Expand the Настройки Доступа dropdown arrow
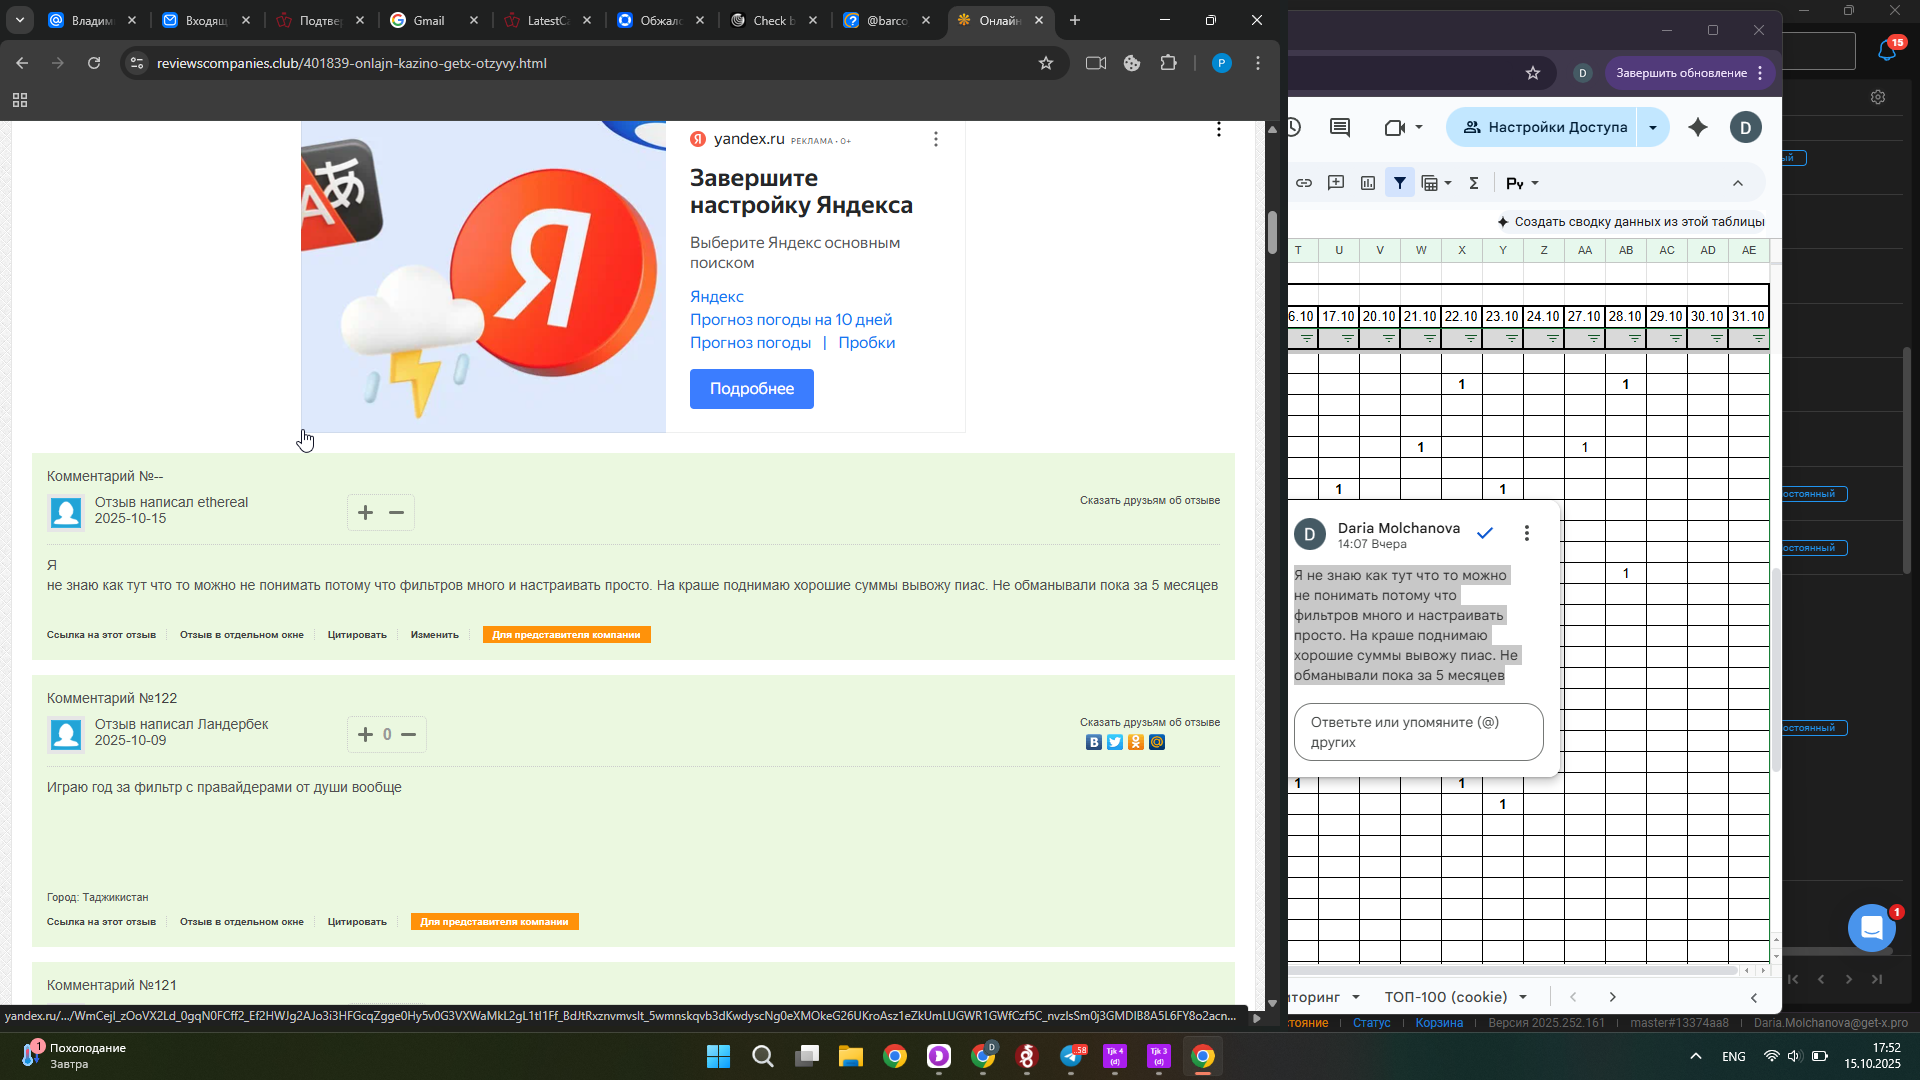 [x=1653, y=127]
